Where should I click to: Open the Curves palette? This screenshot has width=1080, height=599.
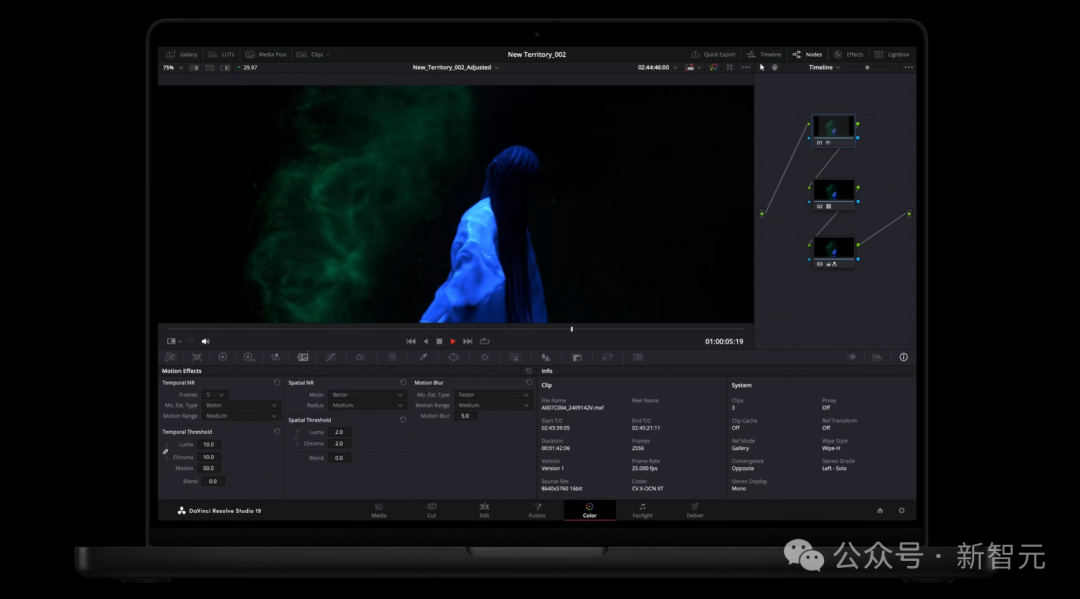click(x=331, y=357)
